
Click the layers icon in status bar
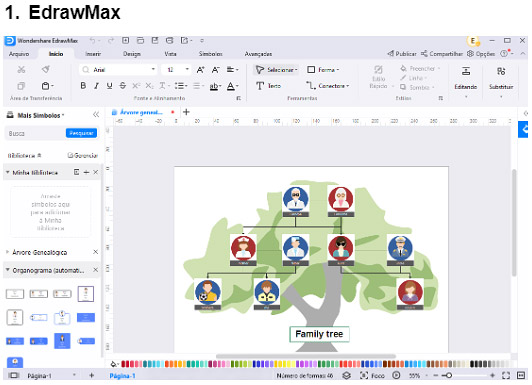pos(346,376)
